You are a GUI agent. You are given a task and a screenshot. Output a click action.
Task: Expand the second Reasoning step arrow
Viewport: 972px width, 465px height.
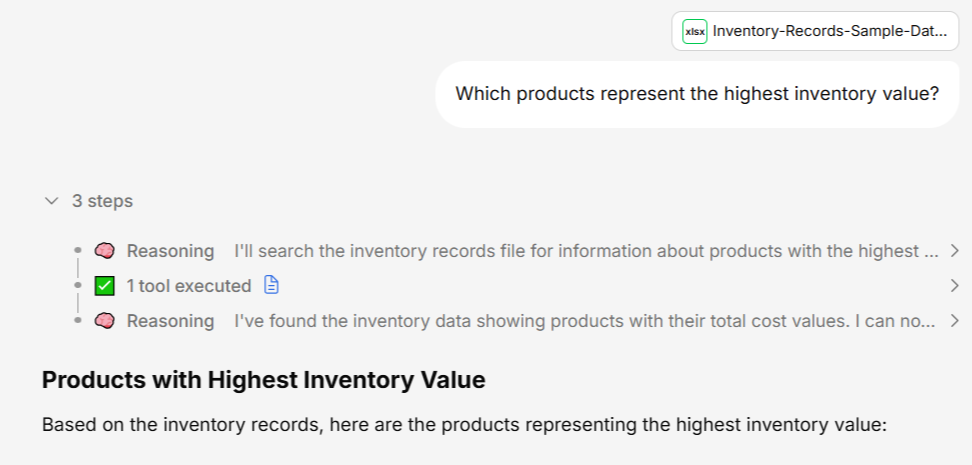(954, 321)
